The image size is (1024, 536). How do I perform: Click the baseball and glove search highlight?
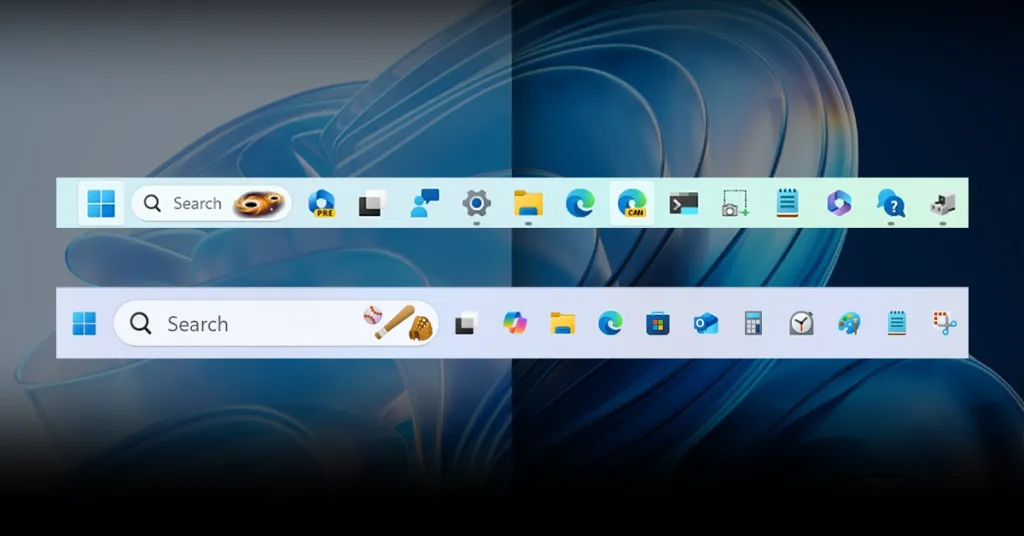point(398,323)
